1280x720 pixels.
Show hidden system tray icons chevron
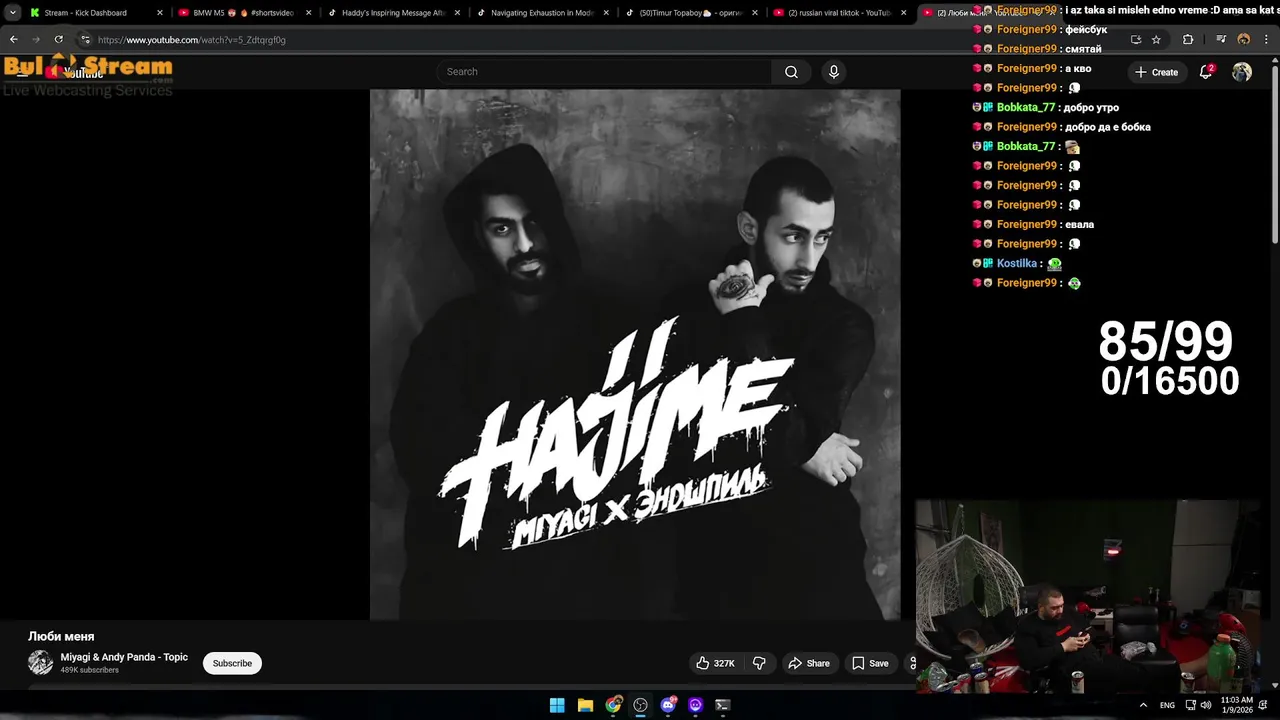pyautogui.click(x=1143, y=705)
